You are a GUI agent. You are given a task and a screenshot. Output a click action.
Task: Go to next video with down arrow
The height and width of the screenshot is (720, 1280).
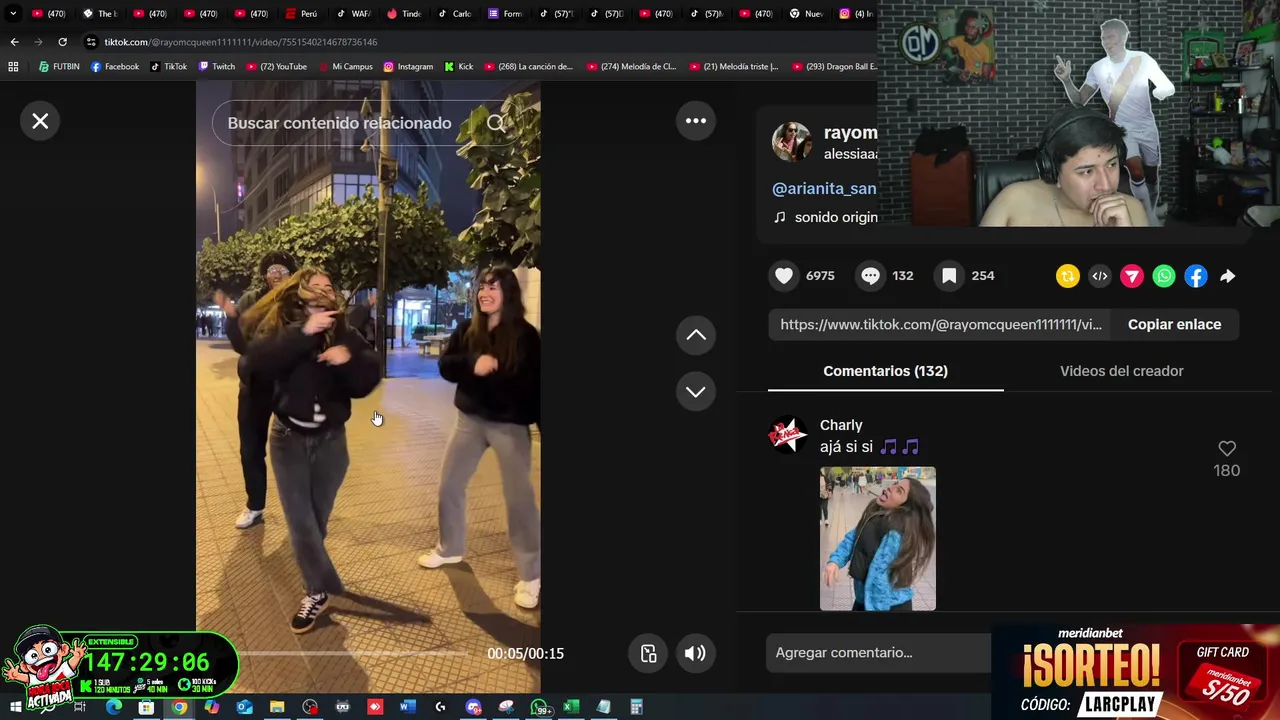click(696, 391)
